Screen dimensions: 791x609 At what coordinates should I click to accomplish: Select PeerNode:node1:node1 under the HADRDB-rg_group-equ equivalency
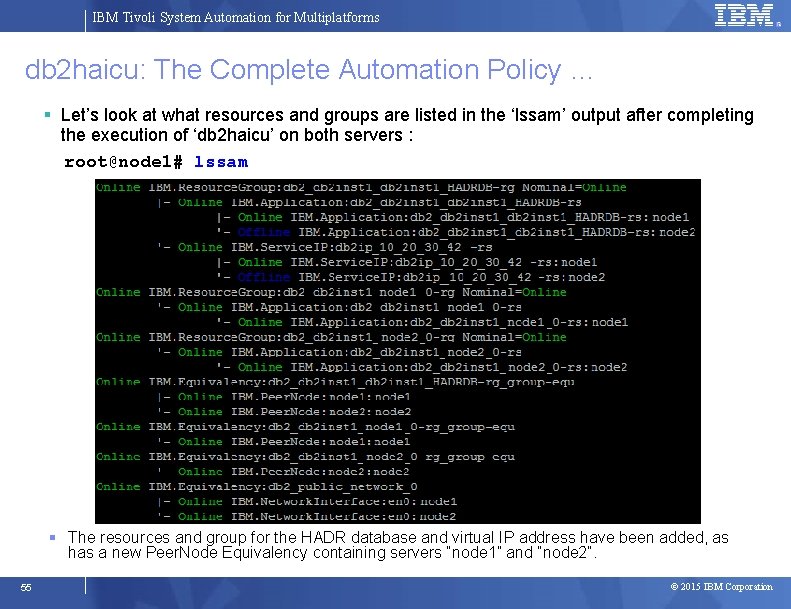pos(284,397)
